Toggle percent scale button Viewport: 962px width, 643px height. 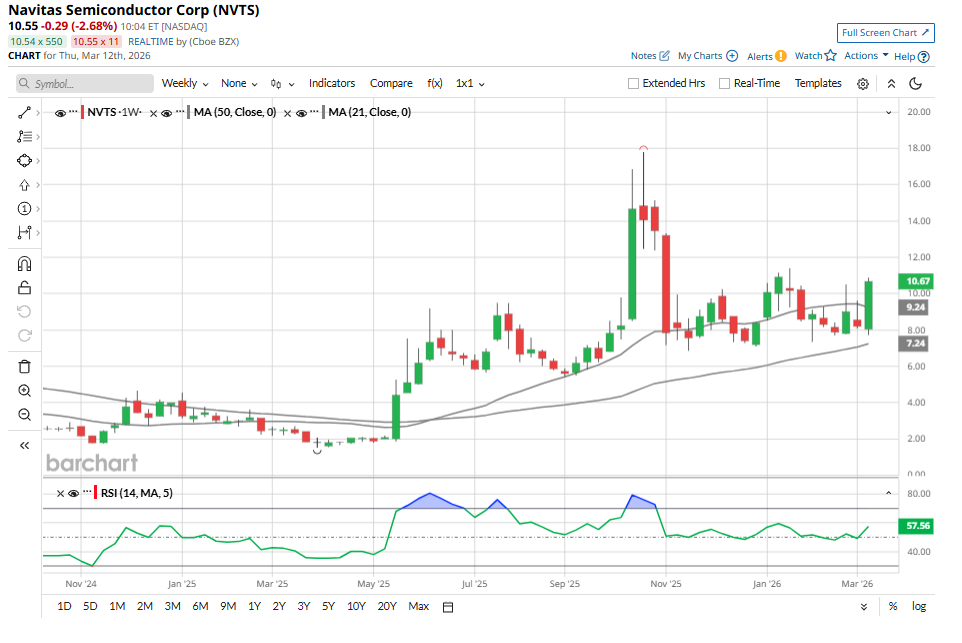(893, 607)
